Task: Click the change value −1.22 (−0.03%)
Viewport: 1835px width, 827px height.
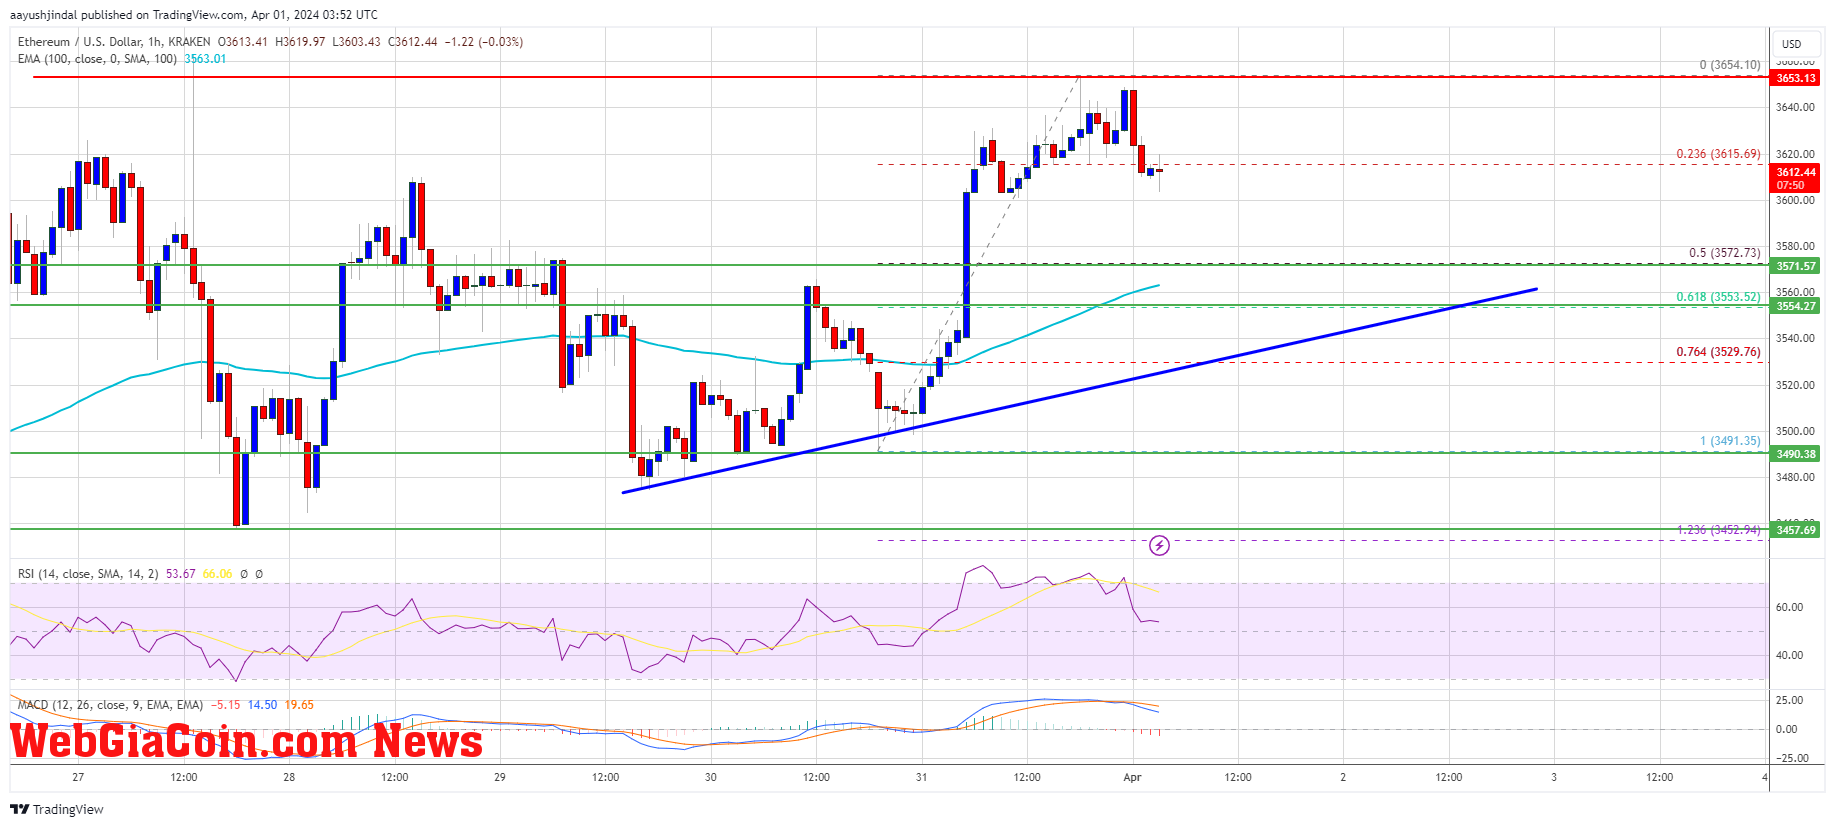Action: coord(484,42)
